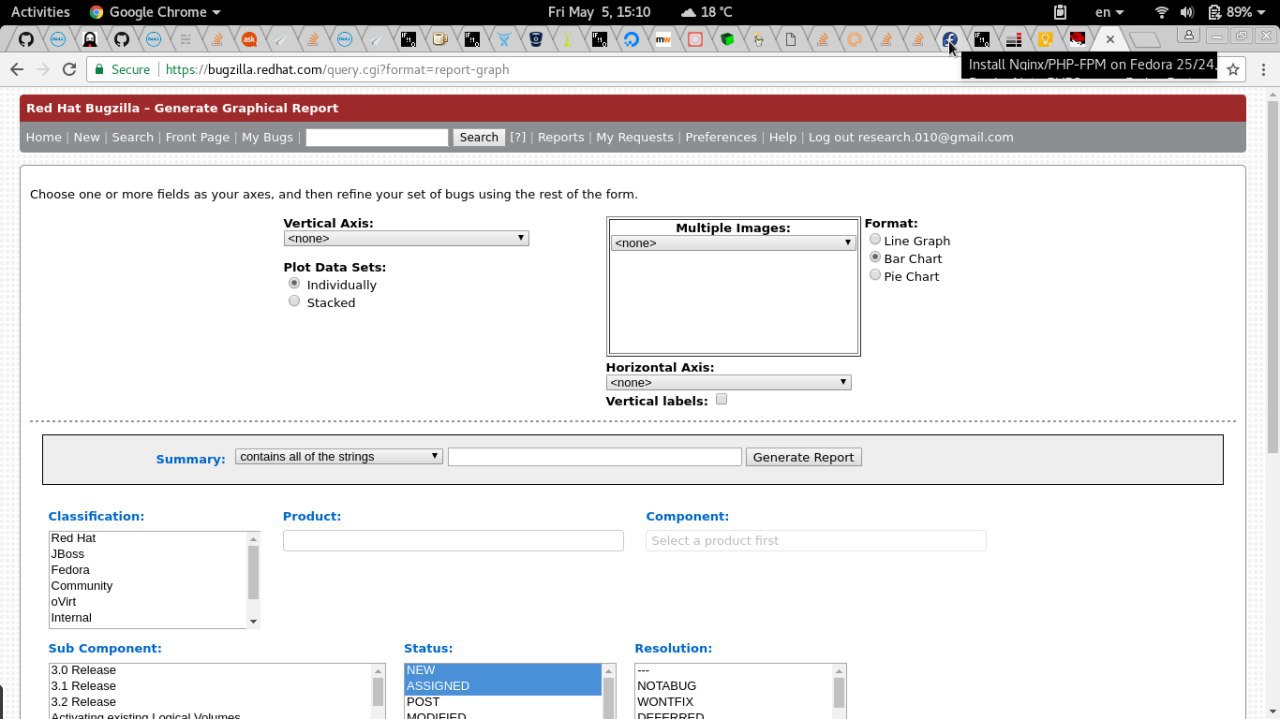Switch to the red square icon tab

[x=695, y=40]
